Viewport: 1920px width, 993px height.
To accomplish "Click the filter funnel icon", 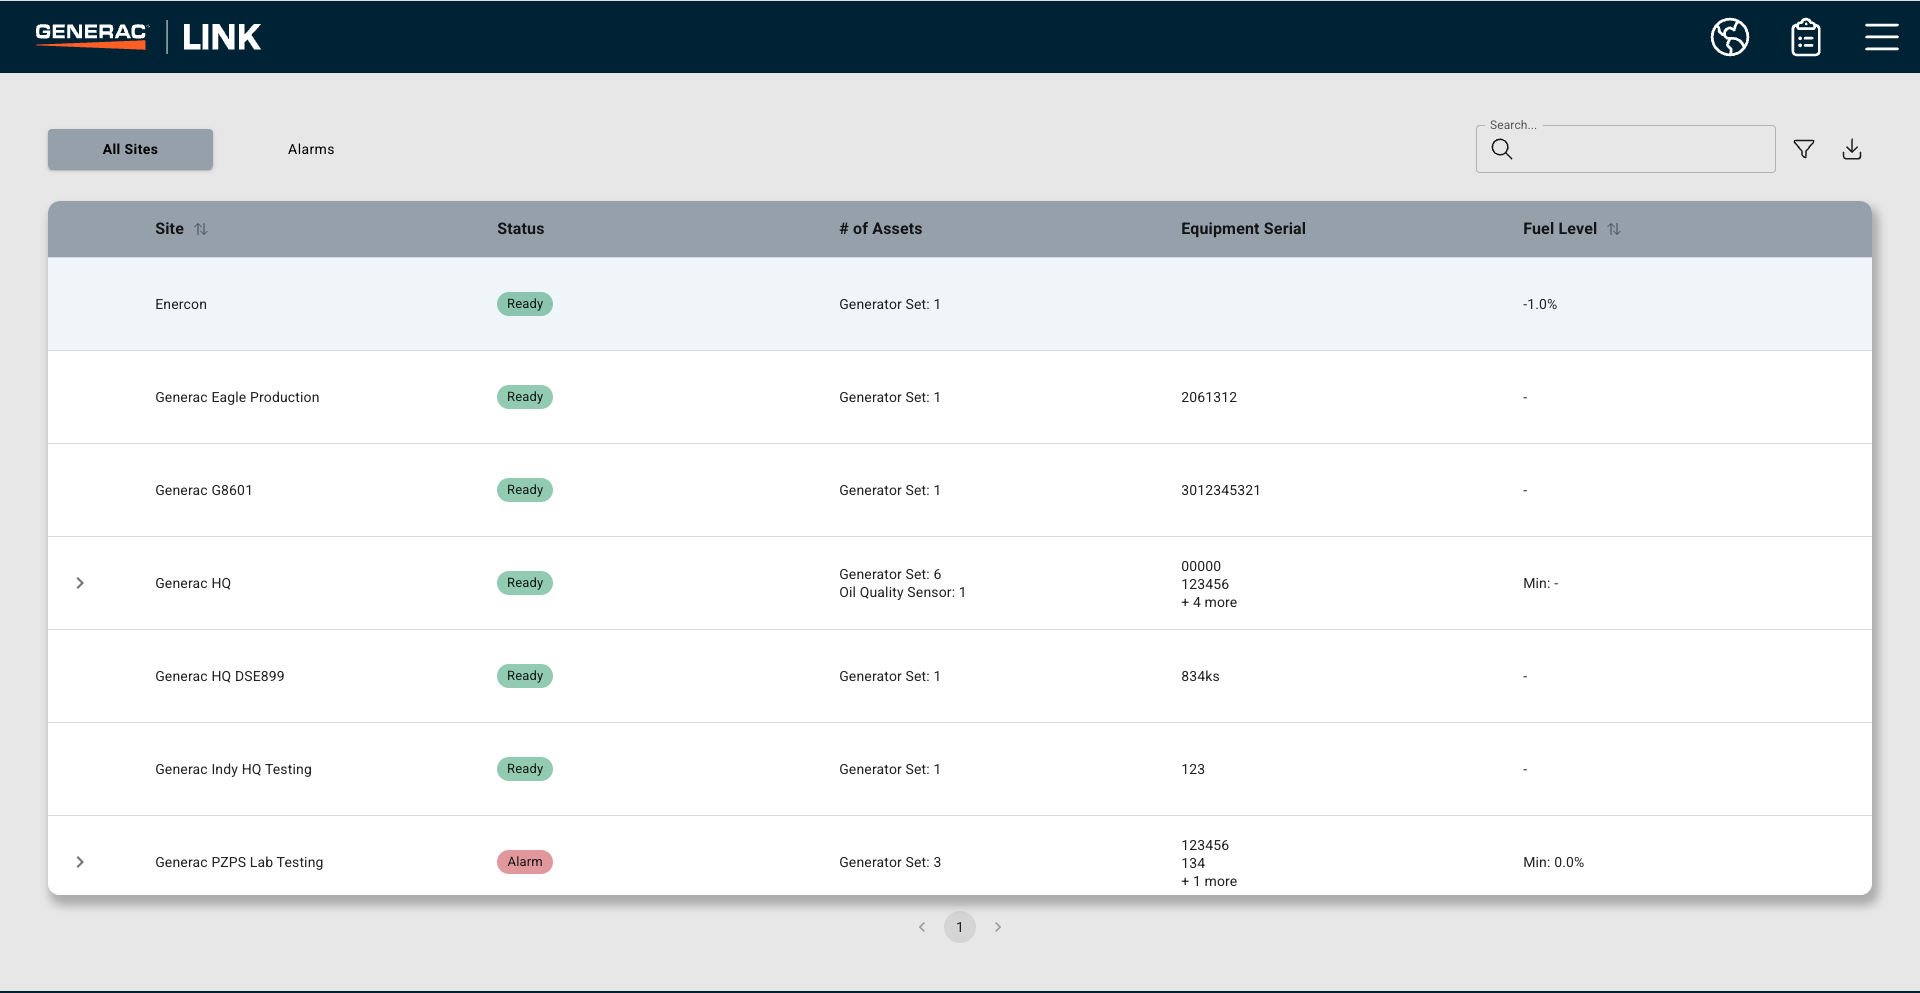I will [x=1803, y=149].
